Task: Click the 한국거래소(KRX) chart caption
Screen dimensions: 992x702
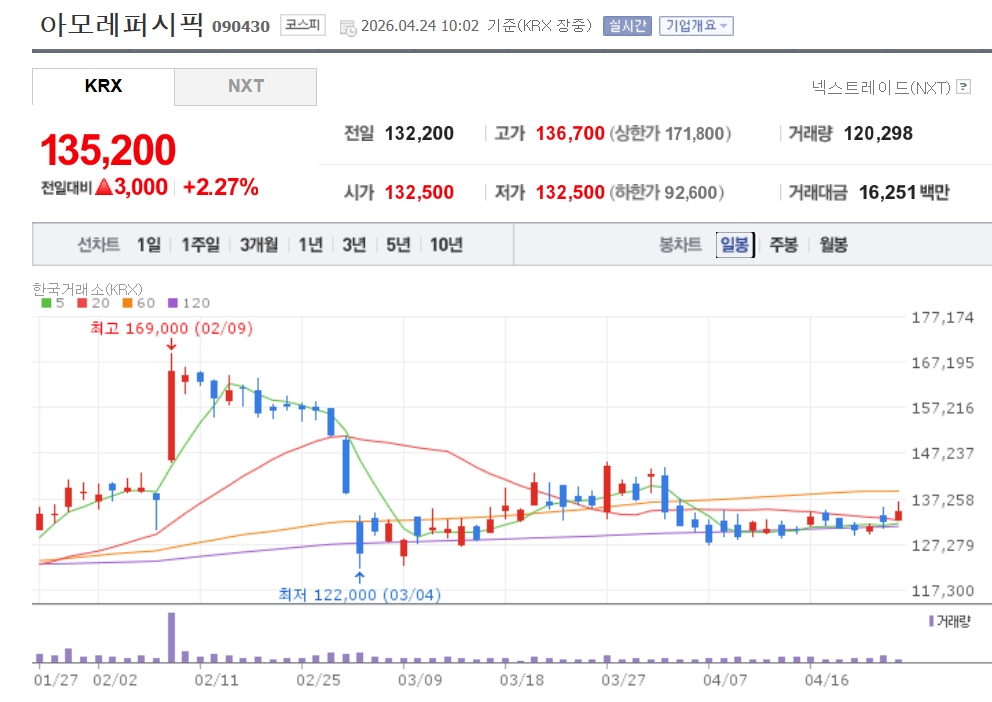Action: click(x=87, y=289)
